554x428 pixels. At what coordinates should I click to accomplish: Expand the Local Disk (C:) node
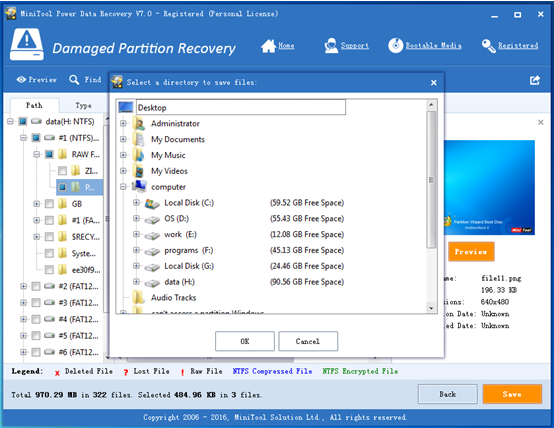[136, 203]
